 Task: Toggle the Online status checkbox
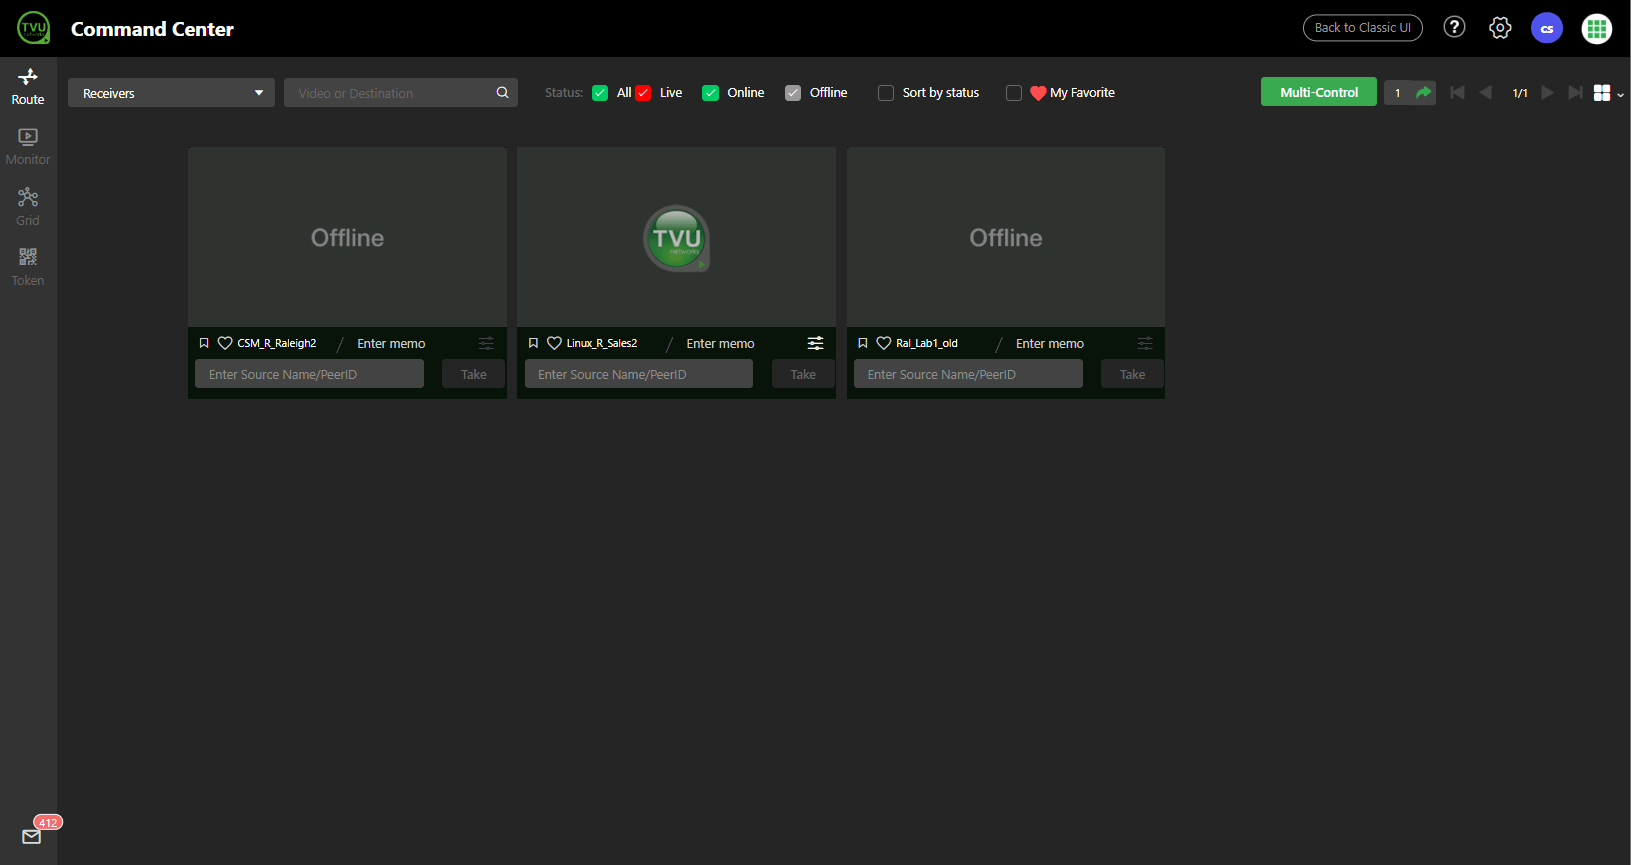[x=710, y=93]
